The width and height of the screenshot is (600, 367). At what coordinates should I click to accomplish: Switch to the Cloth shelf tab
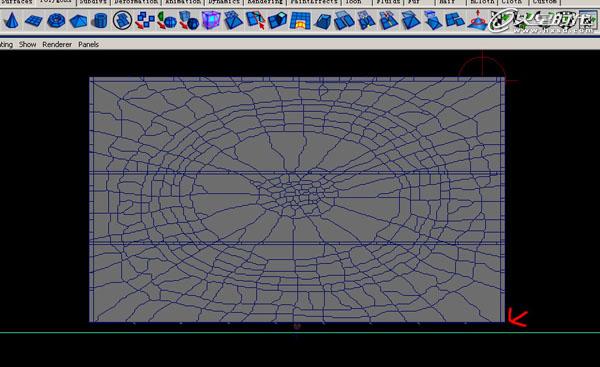click(x=512, y=2)
